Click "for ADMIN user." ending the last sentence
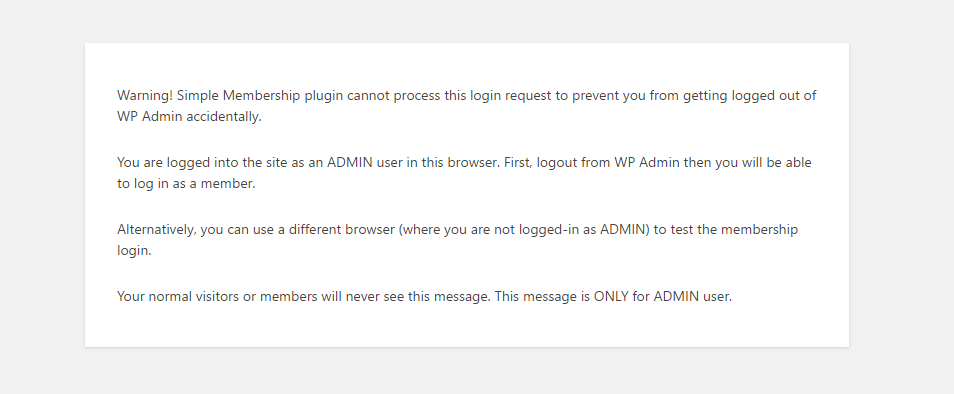The height and width of the screenshot is (394, 954). [682, 297]
